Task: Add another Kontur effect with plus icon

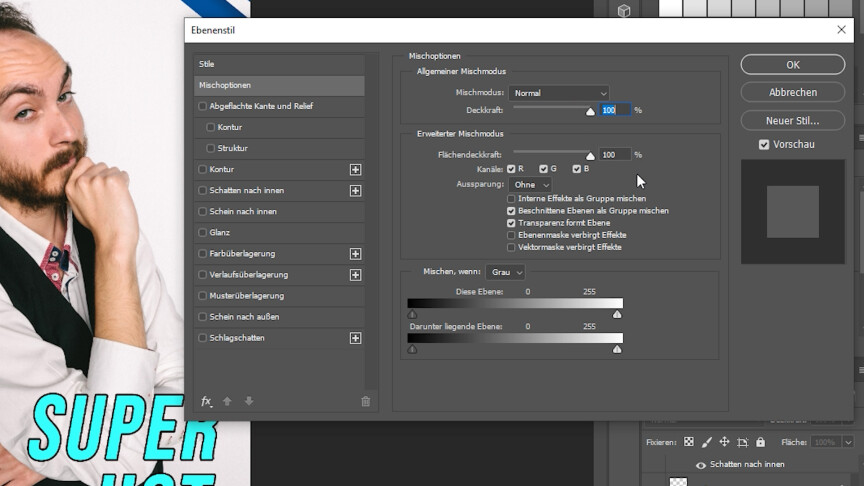Action: click(355, 170)
